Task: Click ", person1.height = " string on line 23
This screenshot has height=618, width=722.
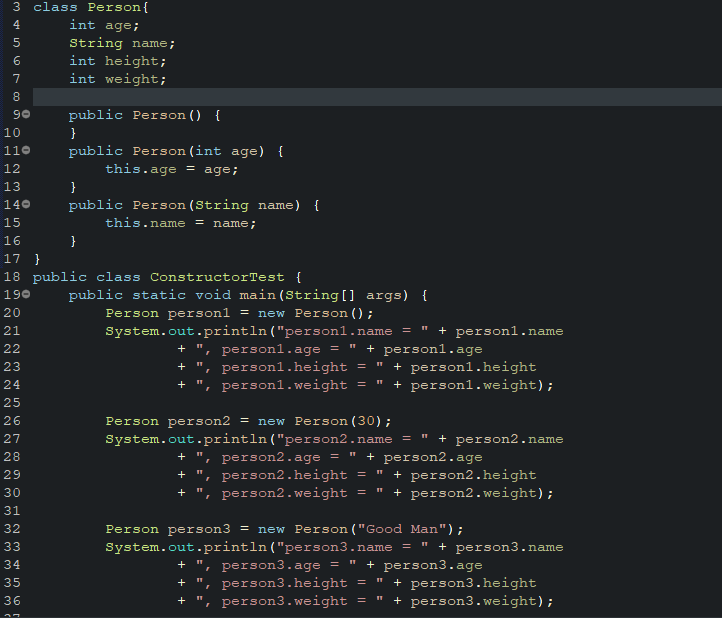Action: [x=289, y=367]
